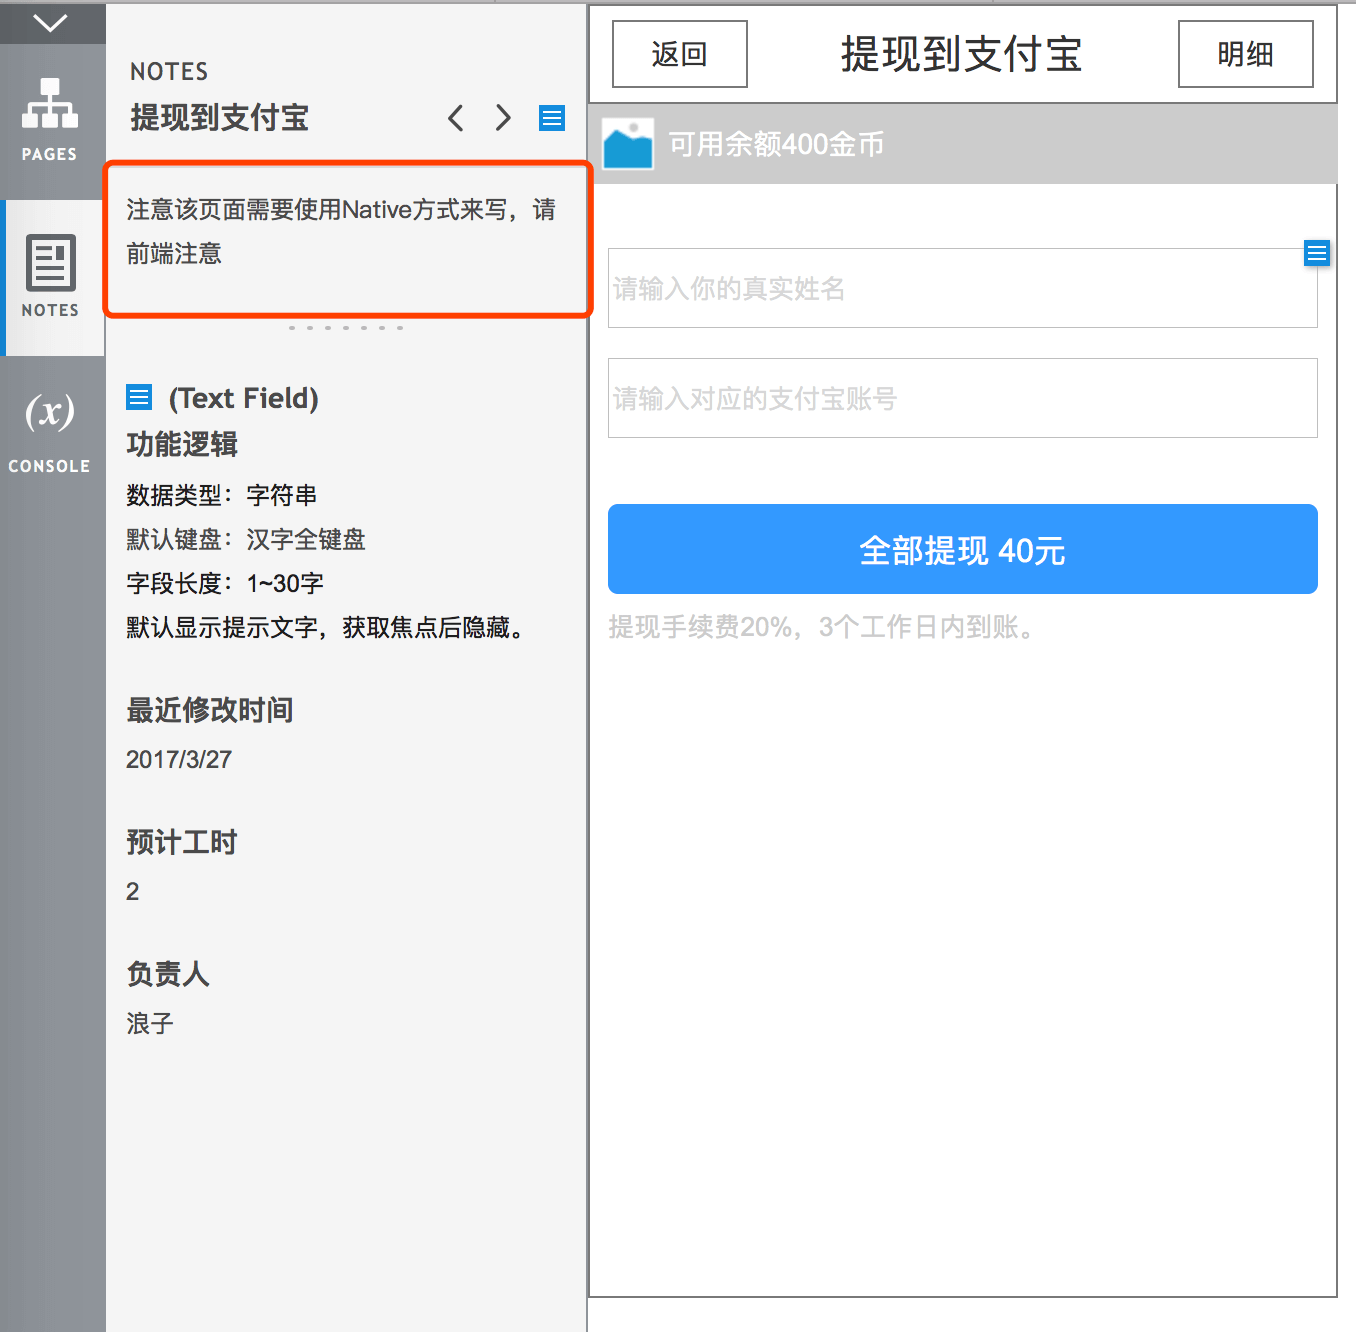Click the 全部提现 40元 button

pos(963,549)
